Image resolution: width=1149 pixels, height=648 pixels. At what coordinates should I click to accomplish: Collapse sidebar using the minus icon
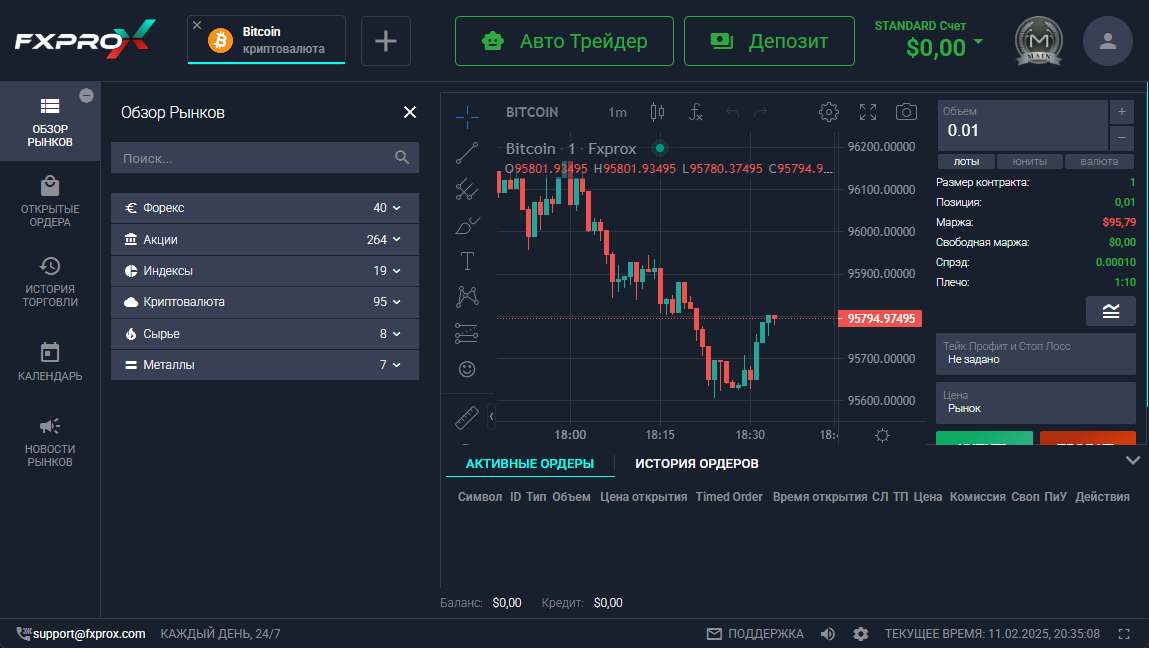[x=86, y=95]
